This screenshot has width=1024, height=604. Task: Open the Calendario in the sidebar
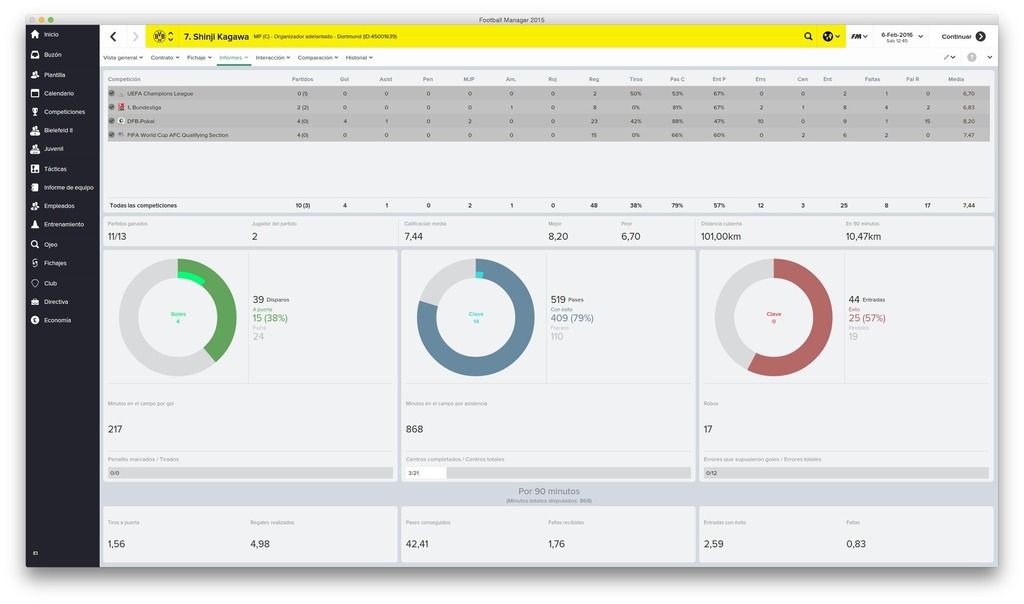(52, 93)
